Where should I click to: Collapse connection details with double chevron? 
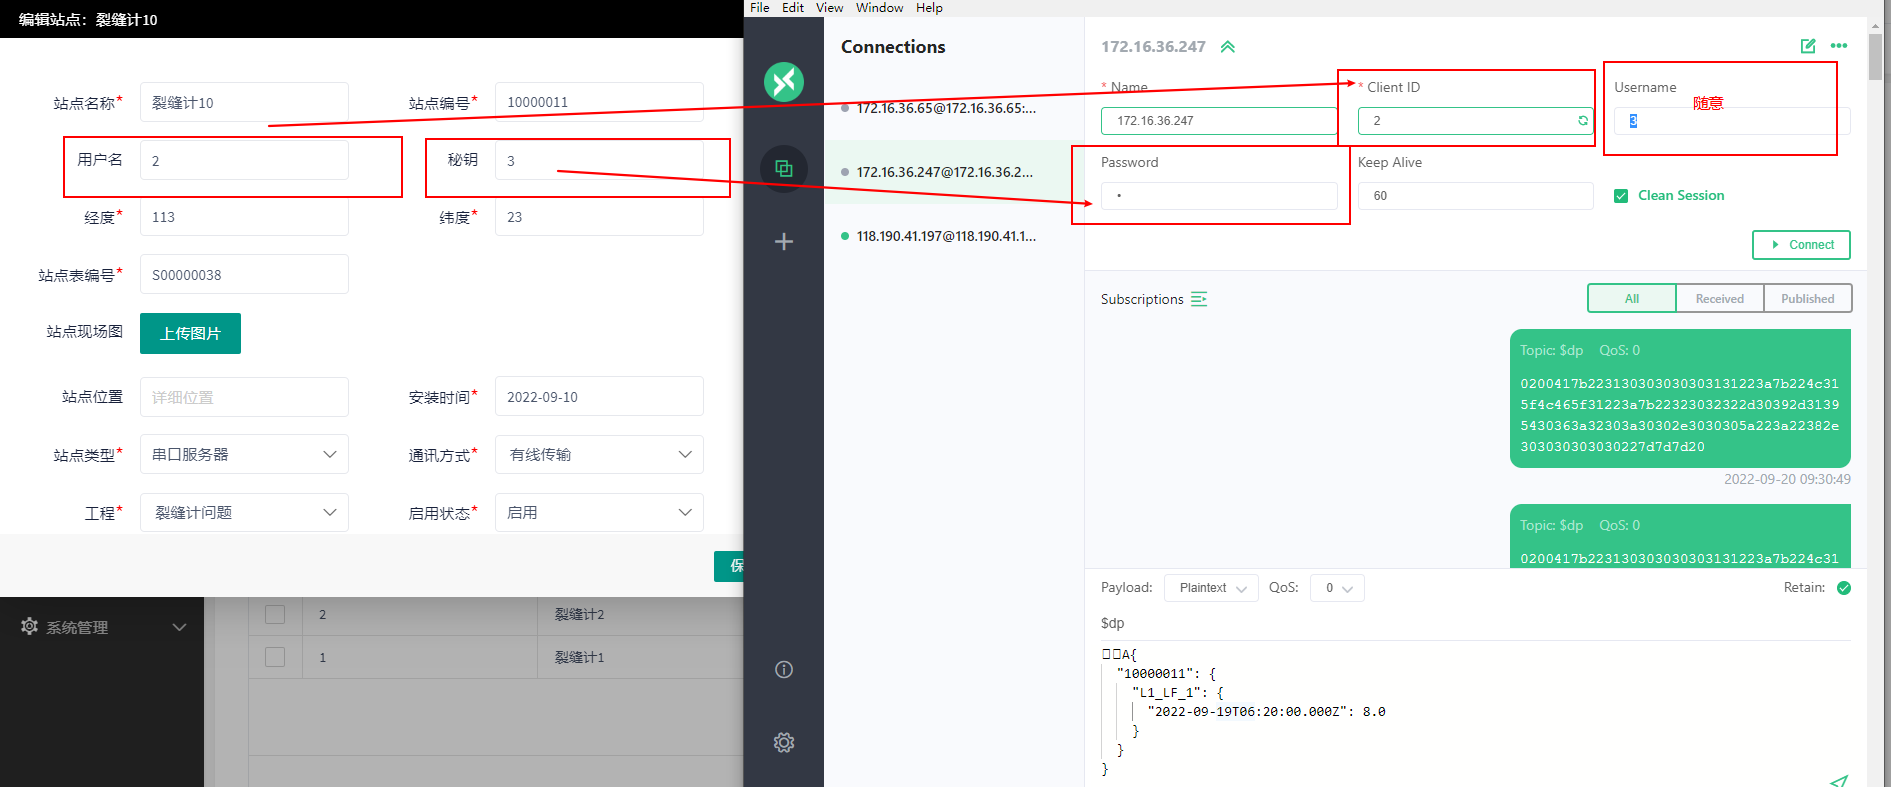pyautogui.click(x=1228, y=47)
